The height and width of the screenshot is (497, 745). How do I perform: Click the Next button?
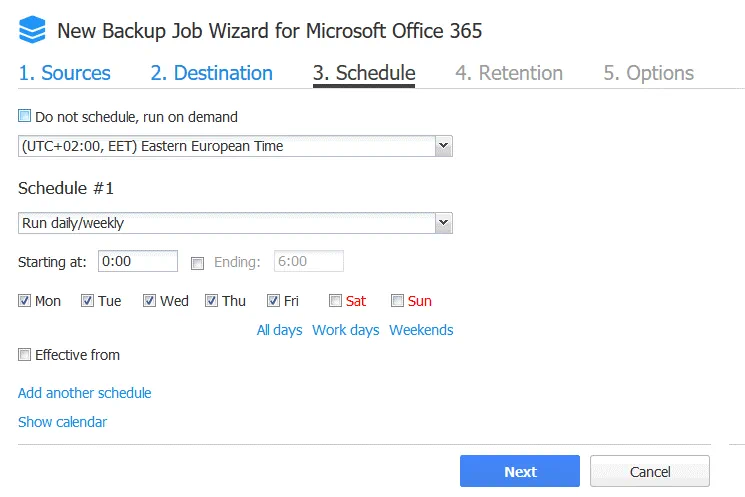click(x=520, y=471)
